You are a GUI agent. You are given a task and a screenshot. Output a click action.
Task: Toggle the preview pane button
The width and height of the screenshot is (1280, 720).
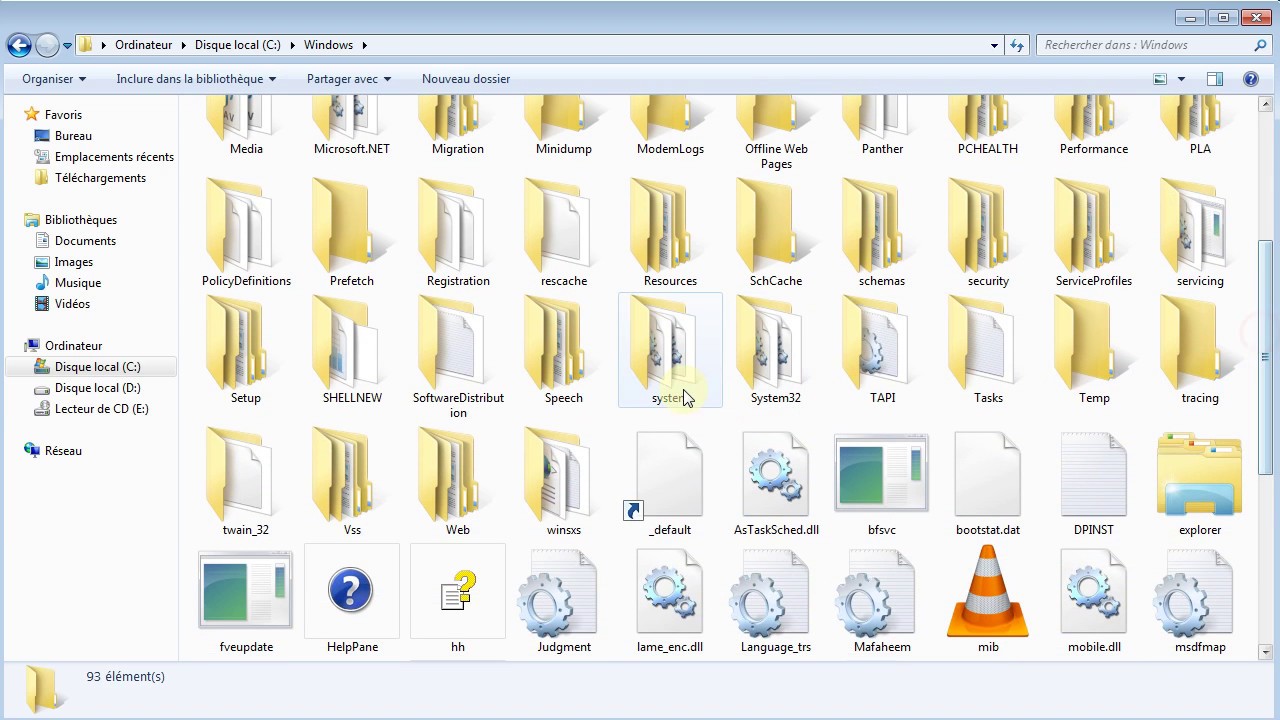[x=1214, y=79]
